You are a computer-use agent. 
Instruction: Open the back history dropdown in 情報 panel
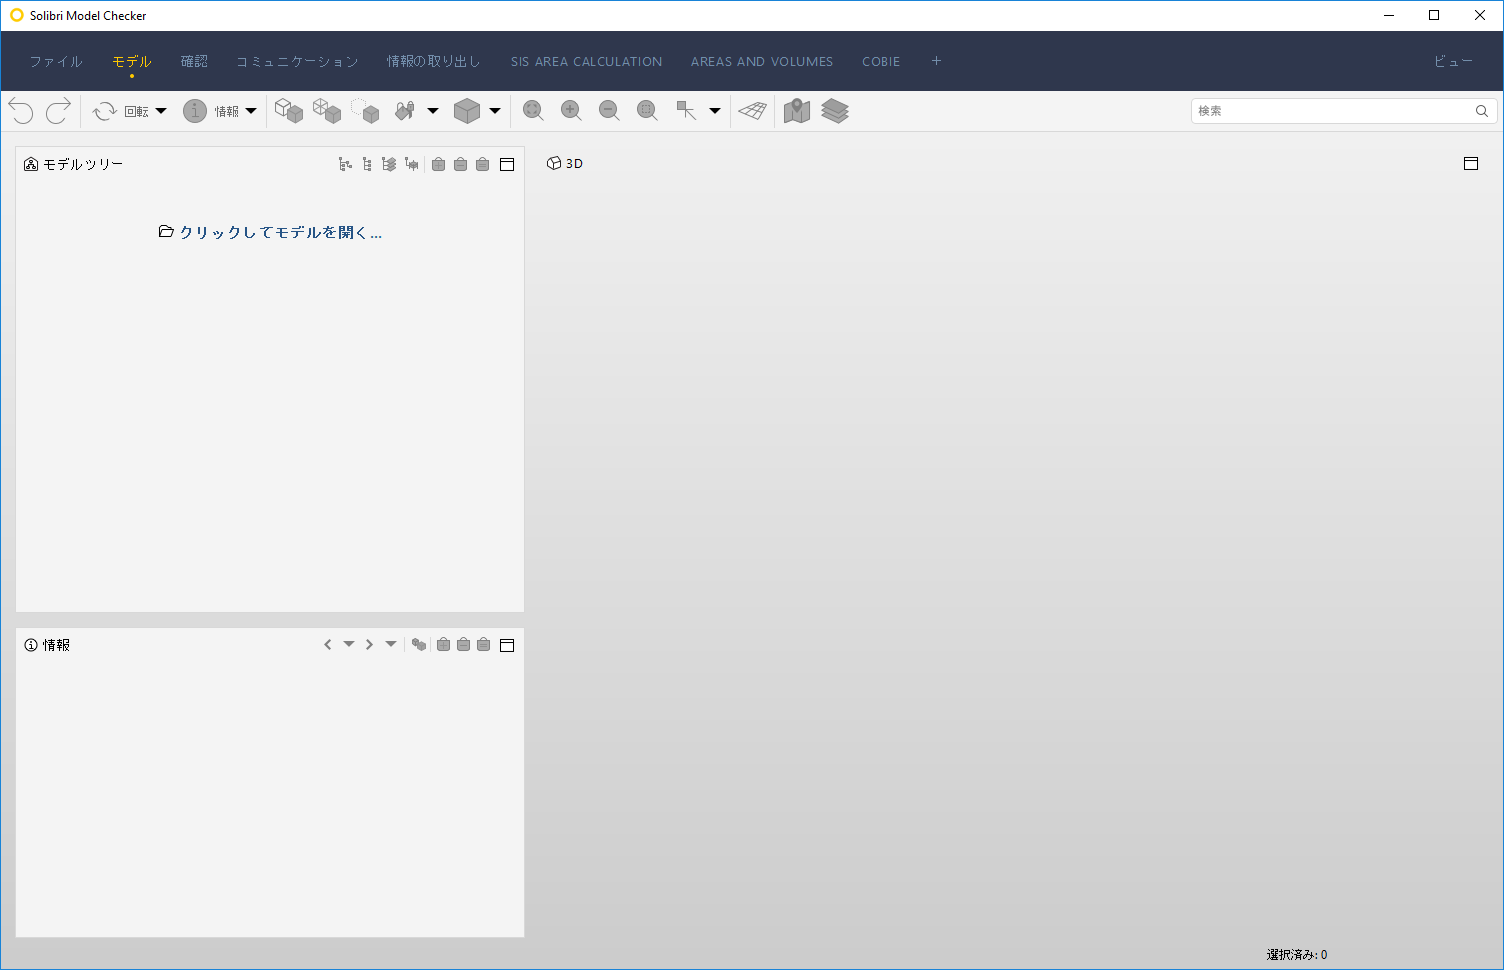coord(349,645)
